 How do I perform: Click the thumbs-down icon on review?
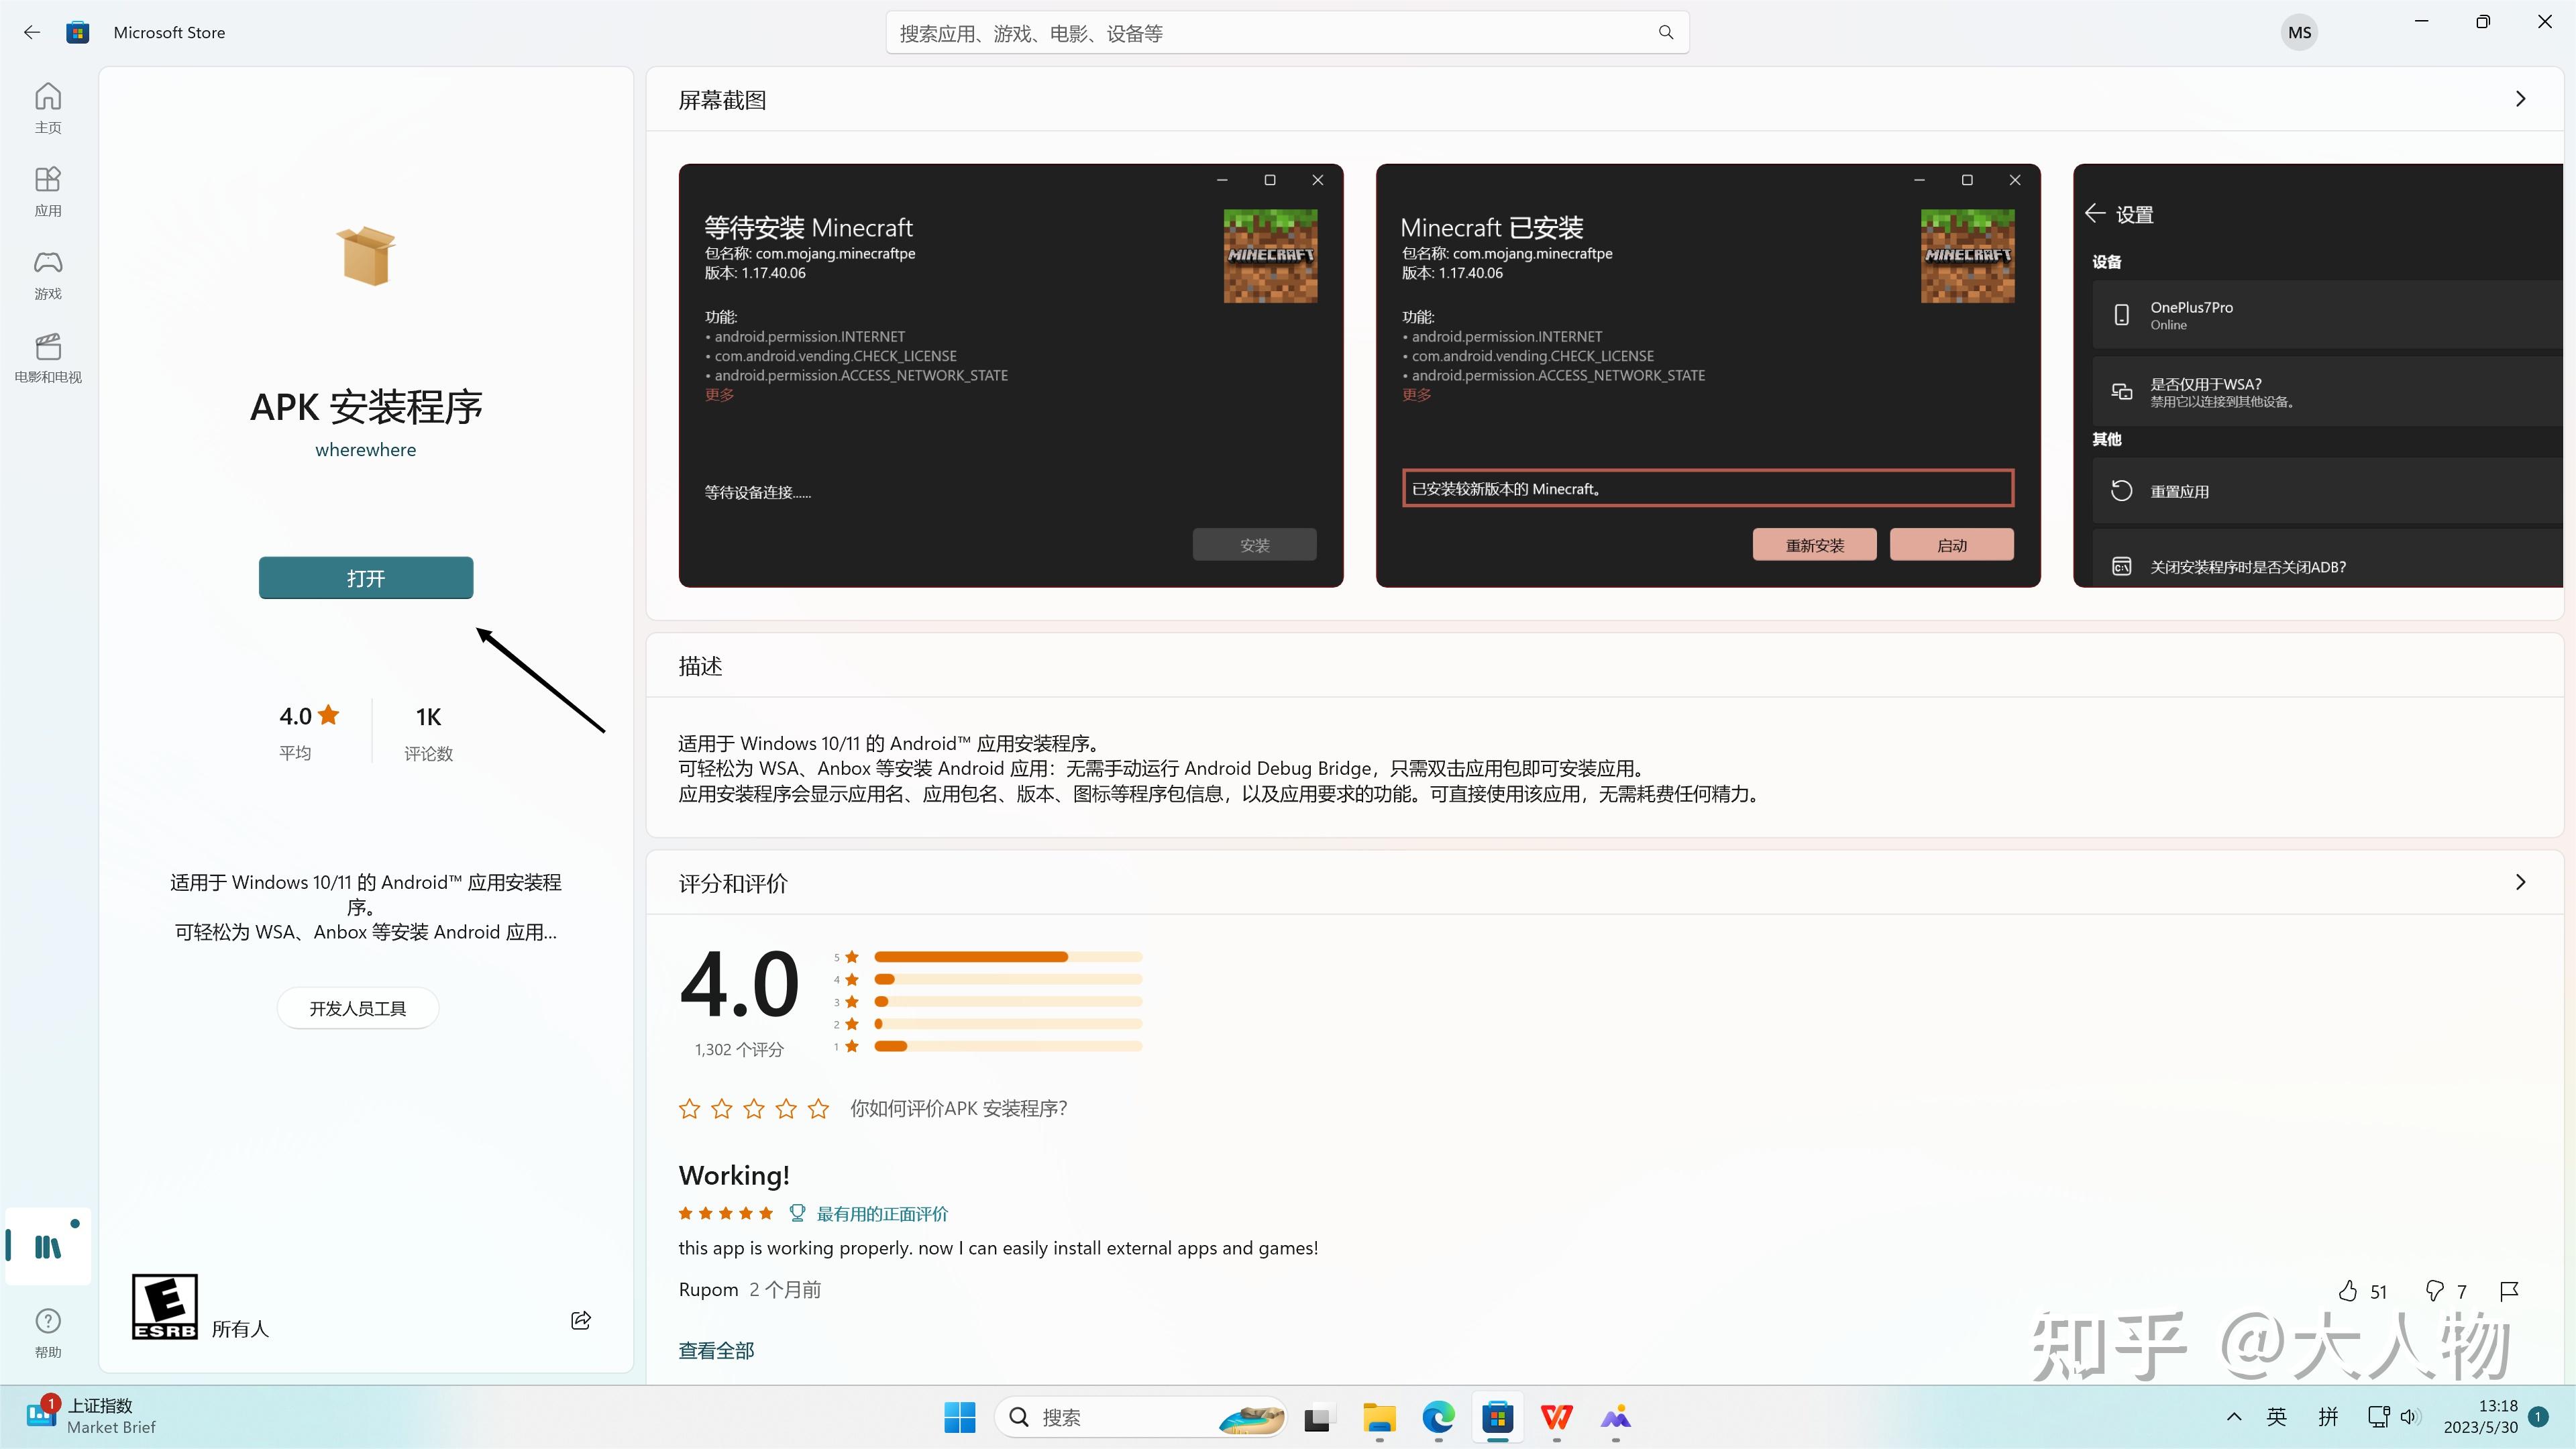2434,1291
